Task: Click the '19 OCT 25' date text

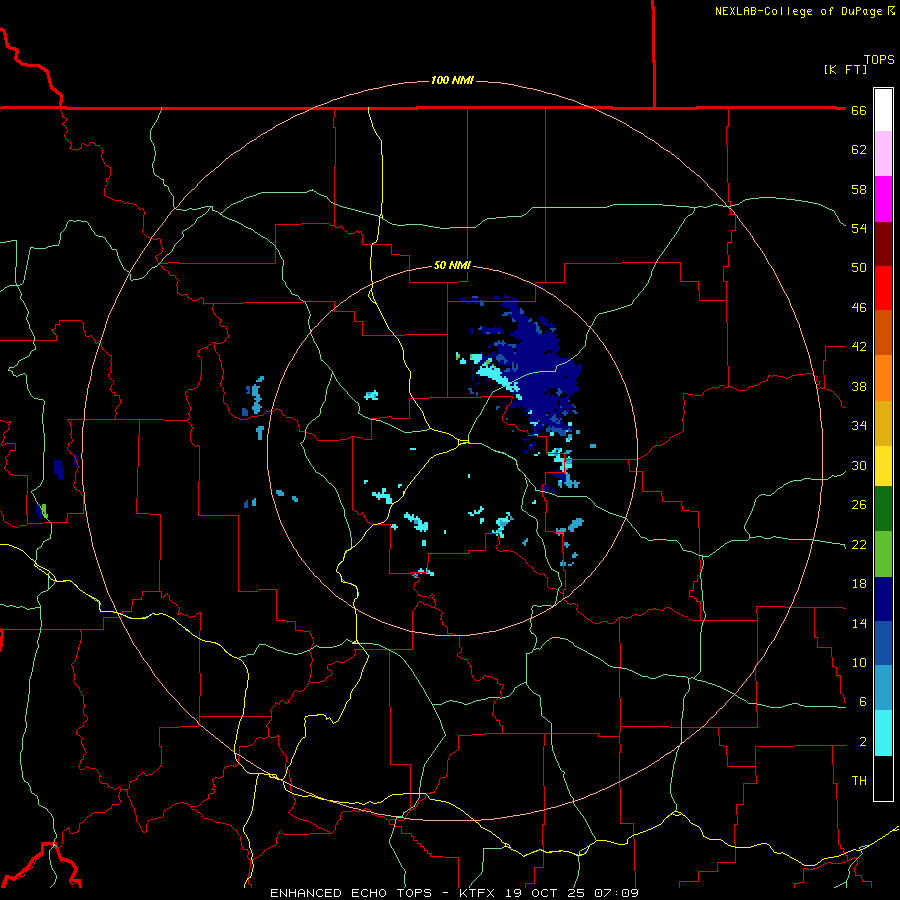Action: 544,893
